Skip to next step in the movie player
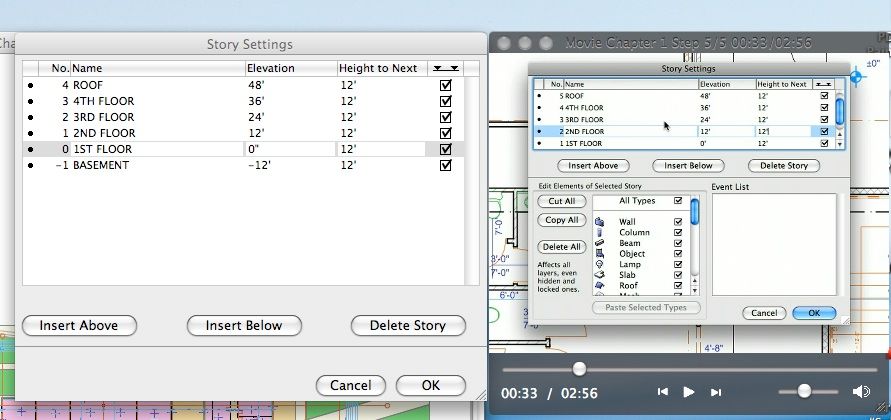 click(x=716, y=392)
